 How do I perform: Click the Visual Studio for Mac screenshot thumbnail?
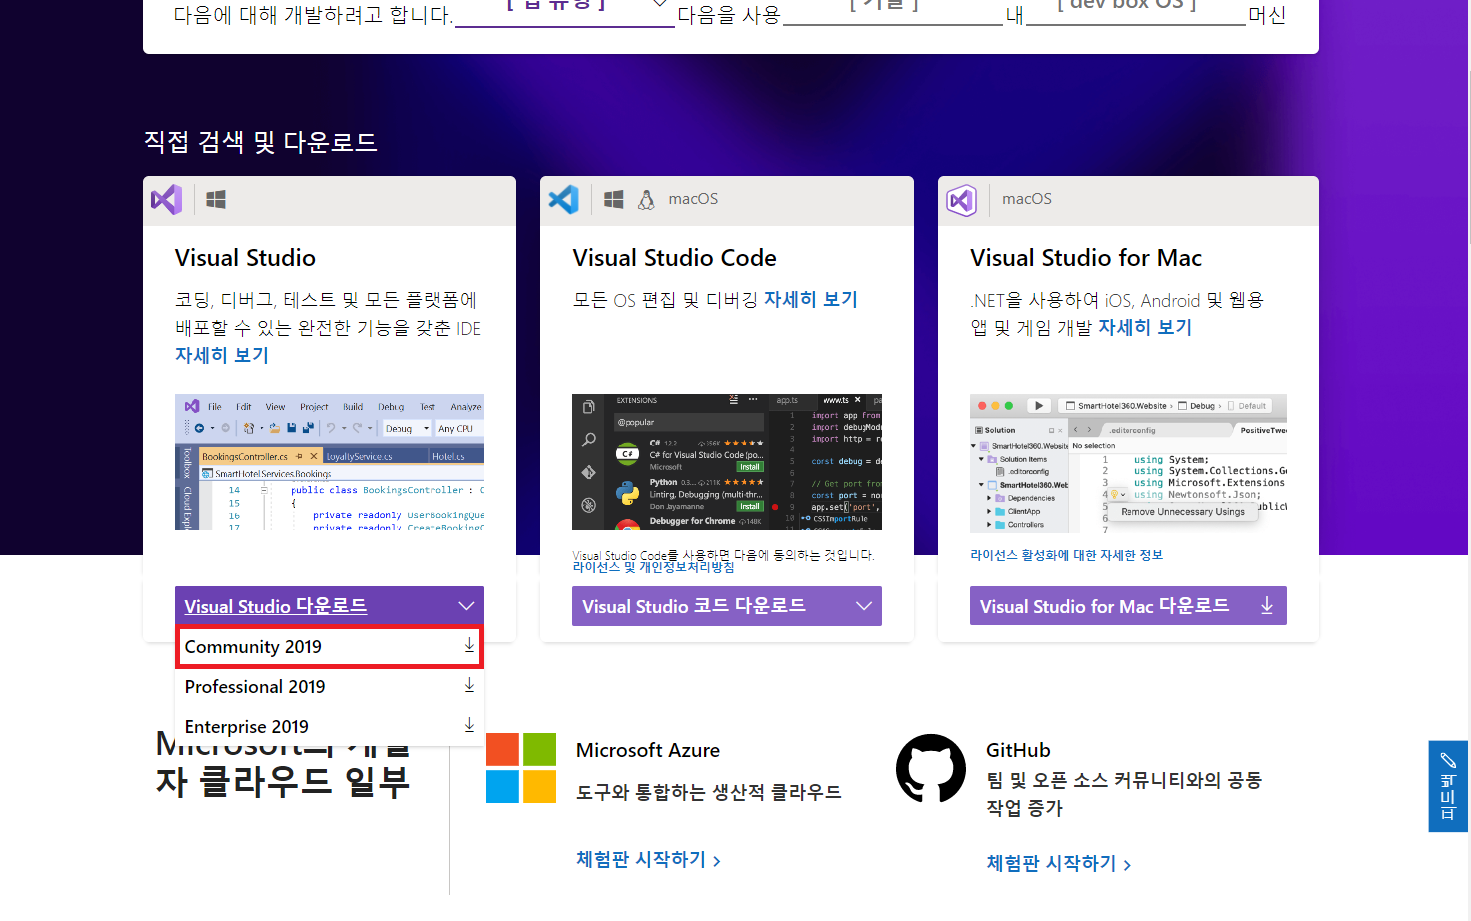(1128, 463)
